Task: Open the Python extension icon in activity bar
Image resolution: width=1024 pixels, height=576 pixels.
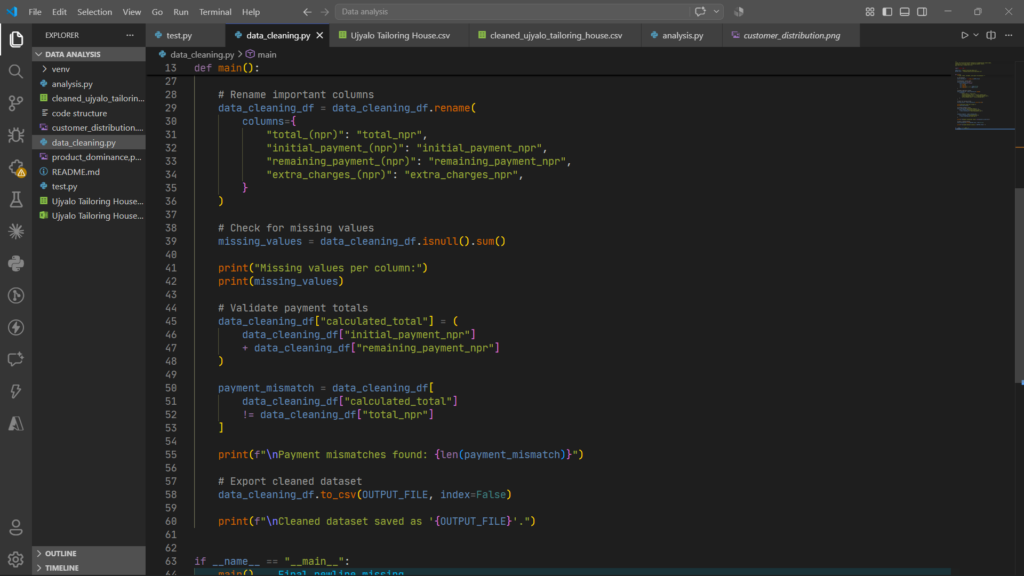Action: click(x=16, y=263)
